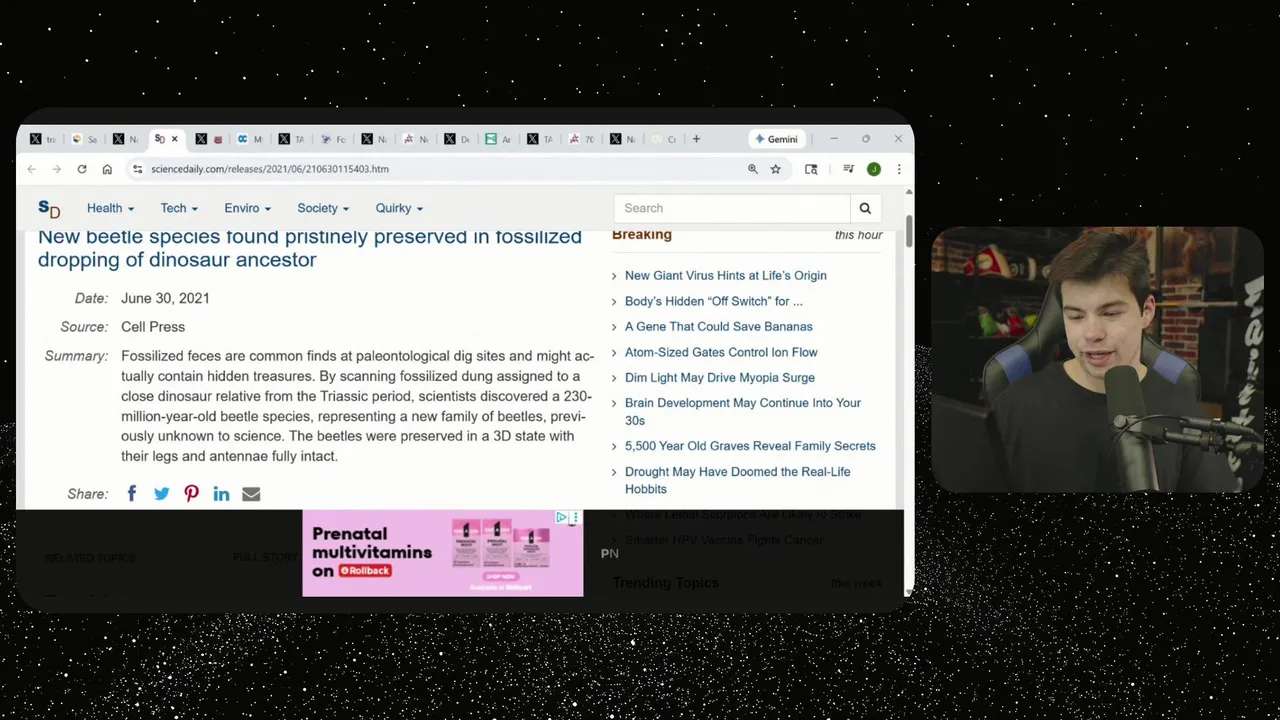Open 'Body's Hidden Off Switch' story
The height and width of the screenshot is (720, 1280).
pyautogui.click(x=713, y=301)
